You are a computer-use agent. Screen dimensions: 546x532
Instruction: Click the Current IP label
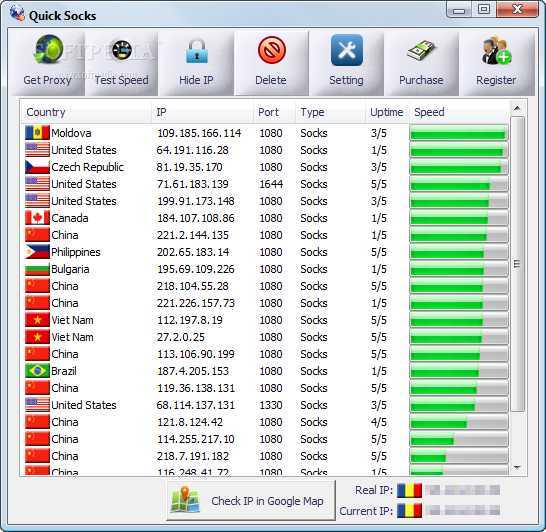[x=366, y=511]
